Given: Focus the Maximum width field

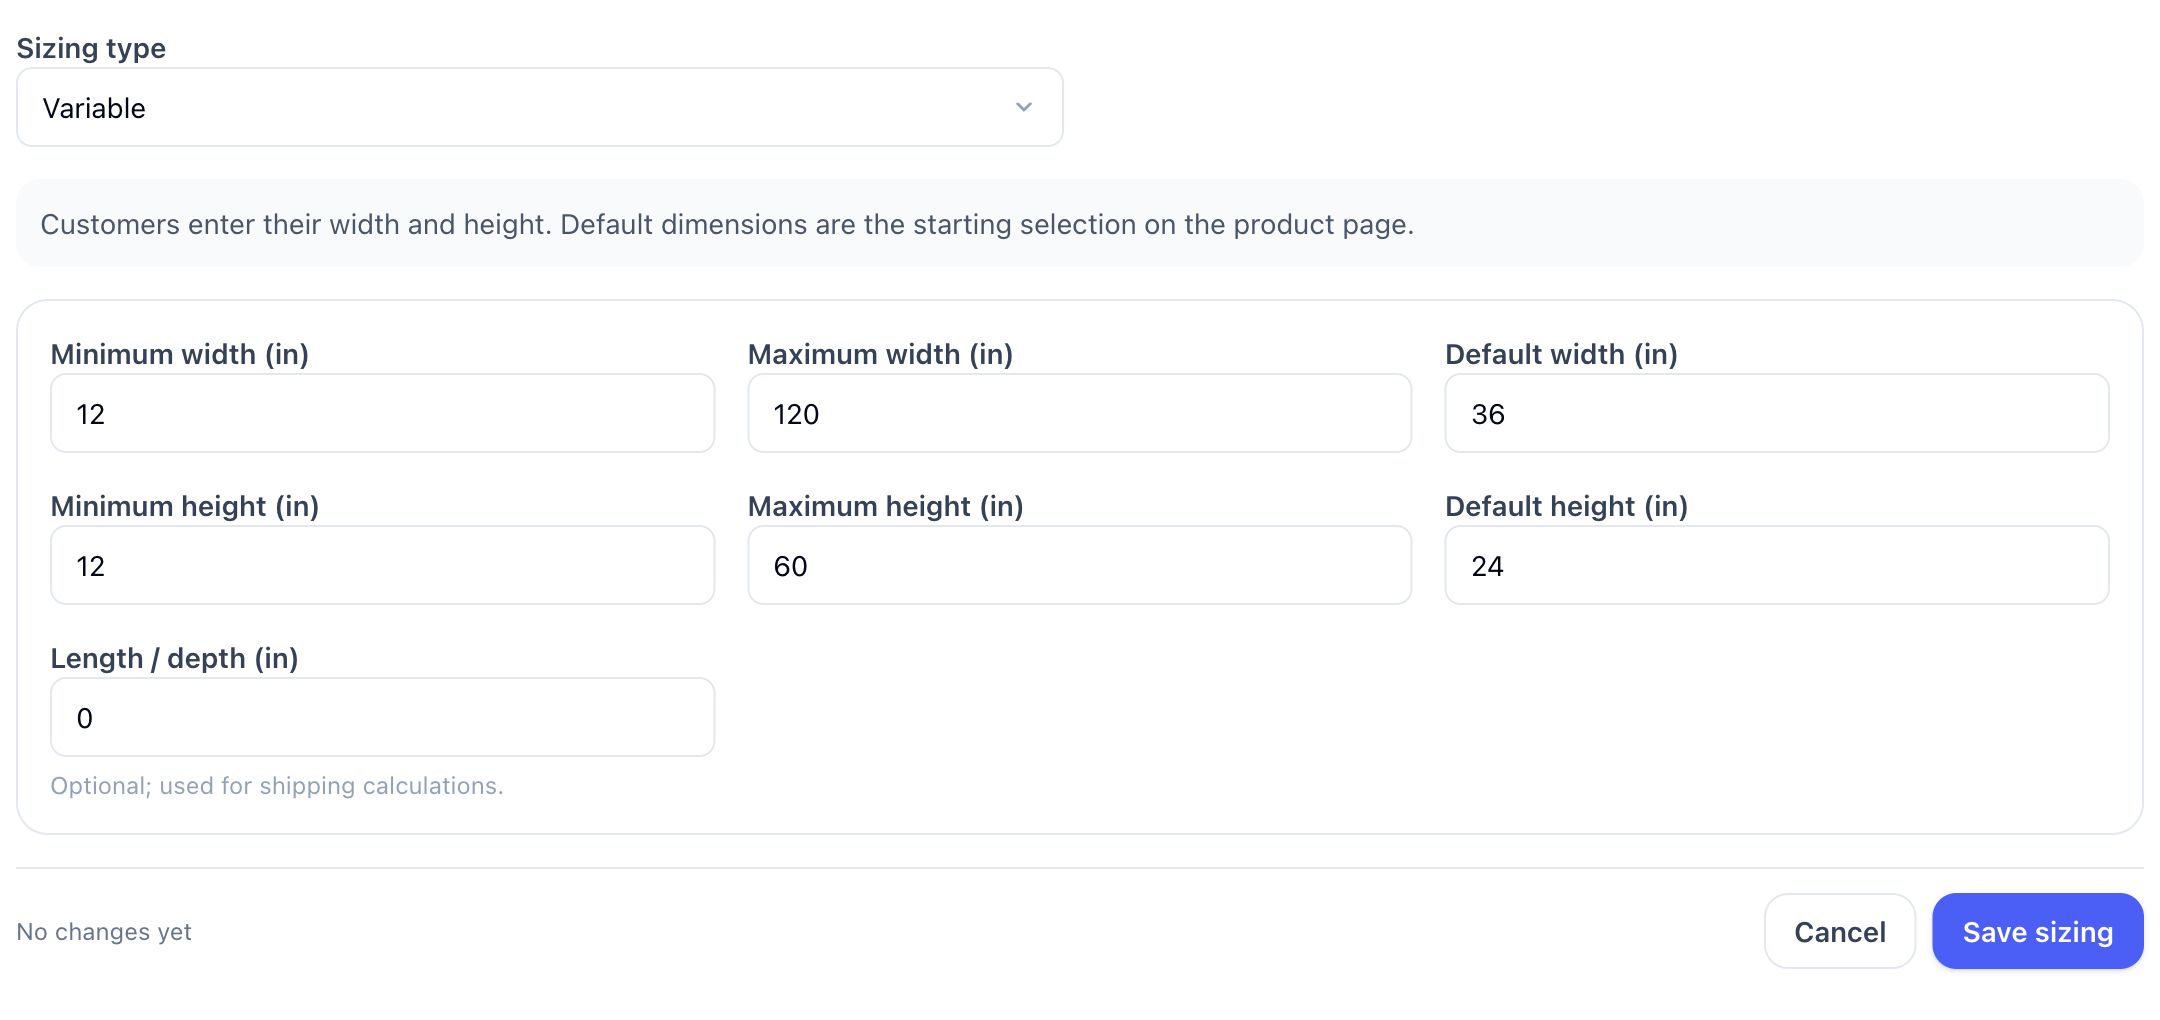Looking at the screenshot, I should (1079, 413).
